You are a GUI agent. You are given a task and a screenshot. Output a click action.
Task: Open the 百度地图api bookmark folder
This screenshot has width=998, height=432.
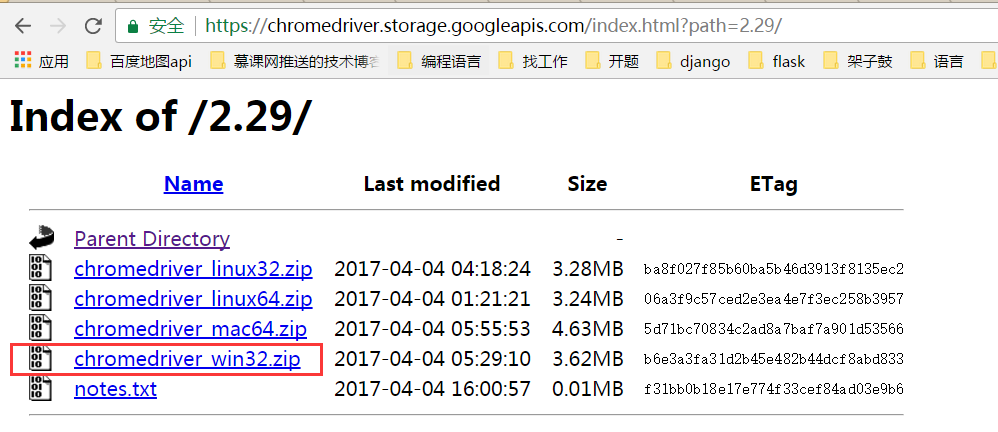point(139,61)
